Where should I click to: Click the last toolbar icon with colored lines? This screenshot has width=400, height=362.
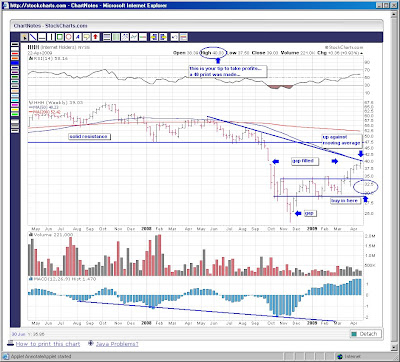tap(184, 37)
